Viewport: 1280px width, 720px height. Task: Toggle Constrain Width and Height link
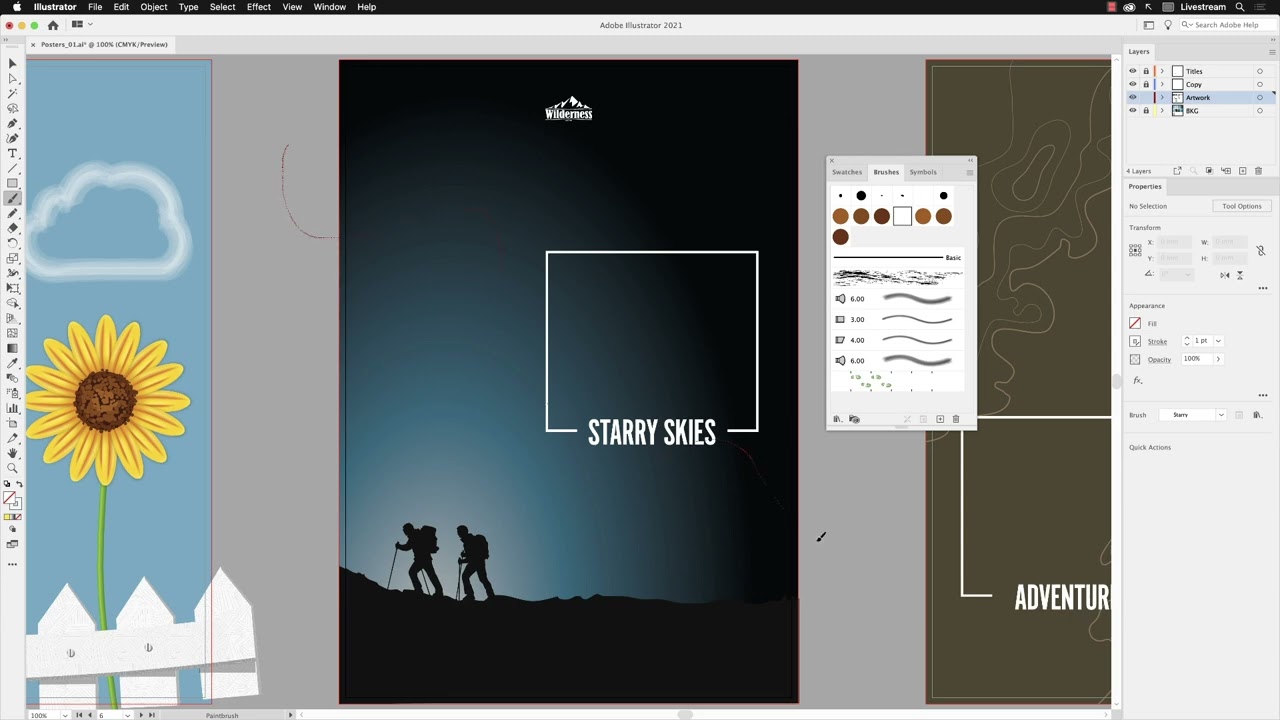(1261, 251)
